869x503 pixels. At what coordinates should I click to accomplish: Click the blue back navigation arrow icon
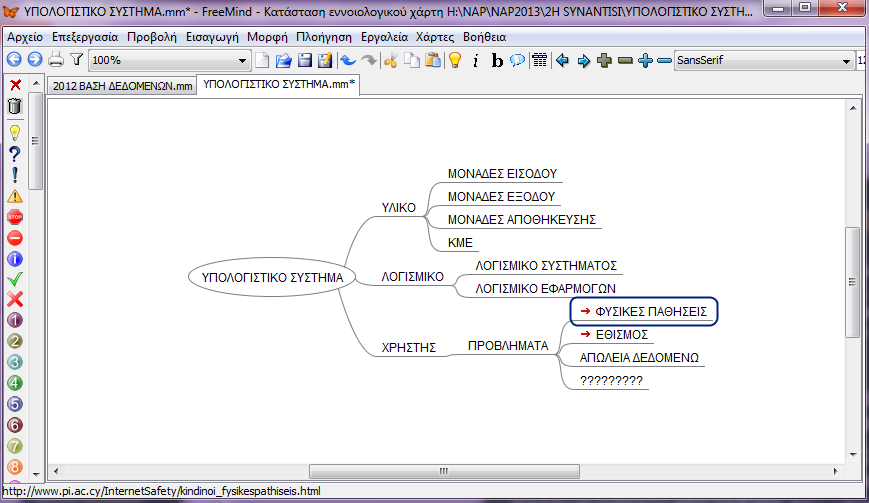coord(14,60)
